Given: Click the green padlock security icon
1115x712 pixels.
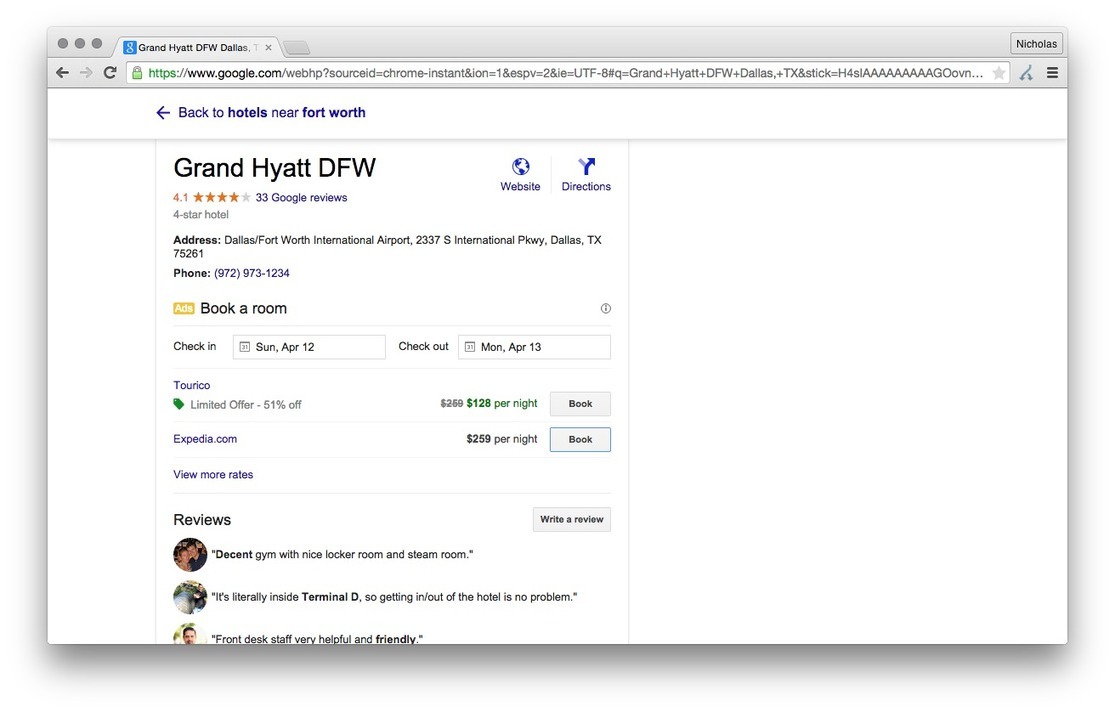Looking at the screenshot, I should [x=137, y=73].
